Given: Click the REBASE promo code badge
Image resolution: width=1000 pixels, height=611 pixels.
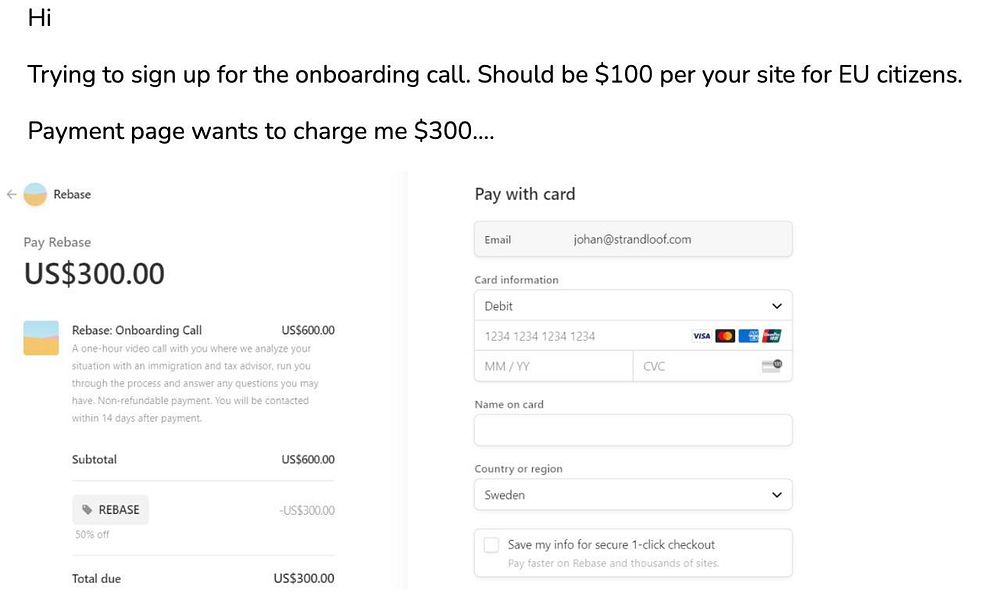Looking at the screenshot, I should (110, 510).
